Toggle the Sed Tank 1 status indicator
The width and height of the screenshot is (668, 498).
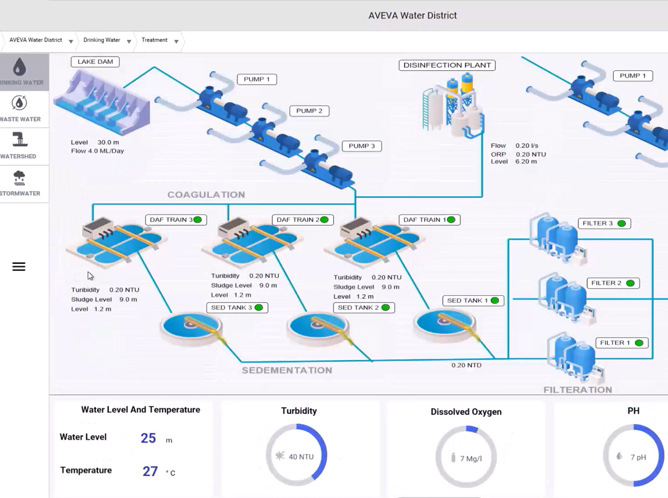click(x=495, y=300)
